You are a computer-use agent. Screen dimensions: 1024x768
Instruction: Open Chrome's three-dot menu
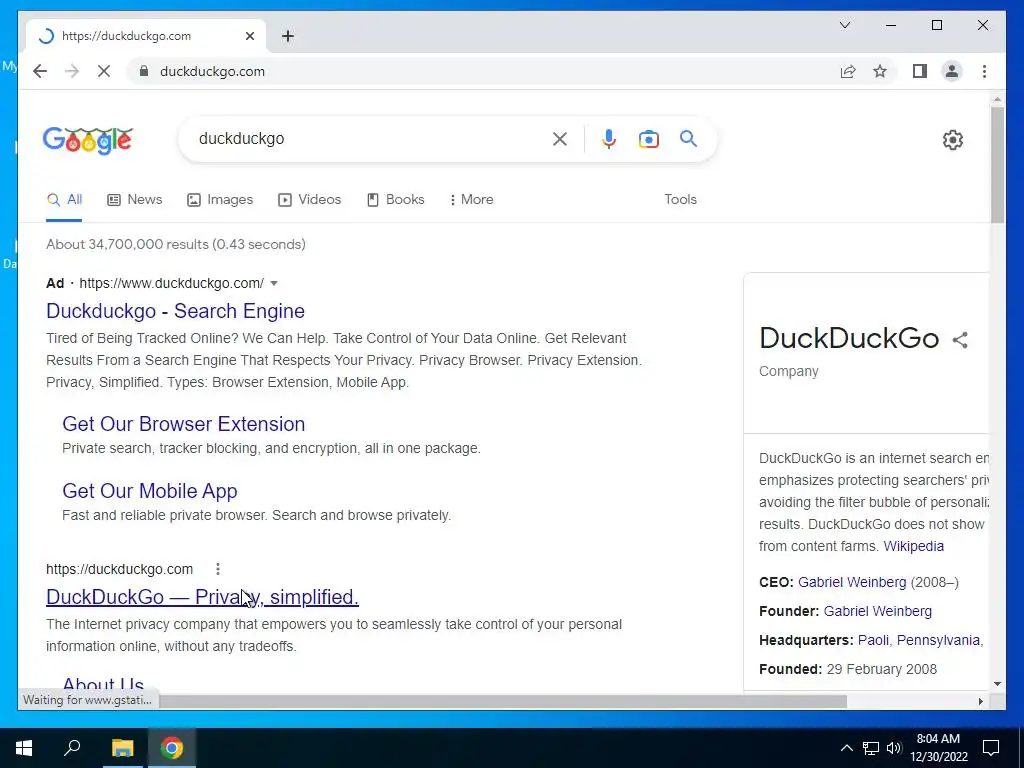click(984, 71)
